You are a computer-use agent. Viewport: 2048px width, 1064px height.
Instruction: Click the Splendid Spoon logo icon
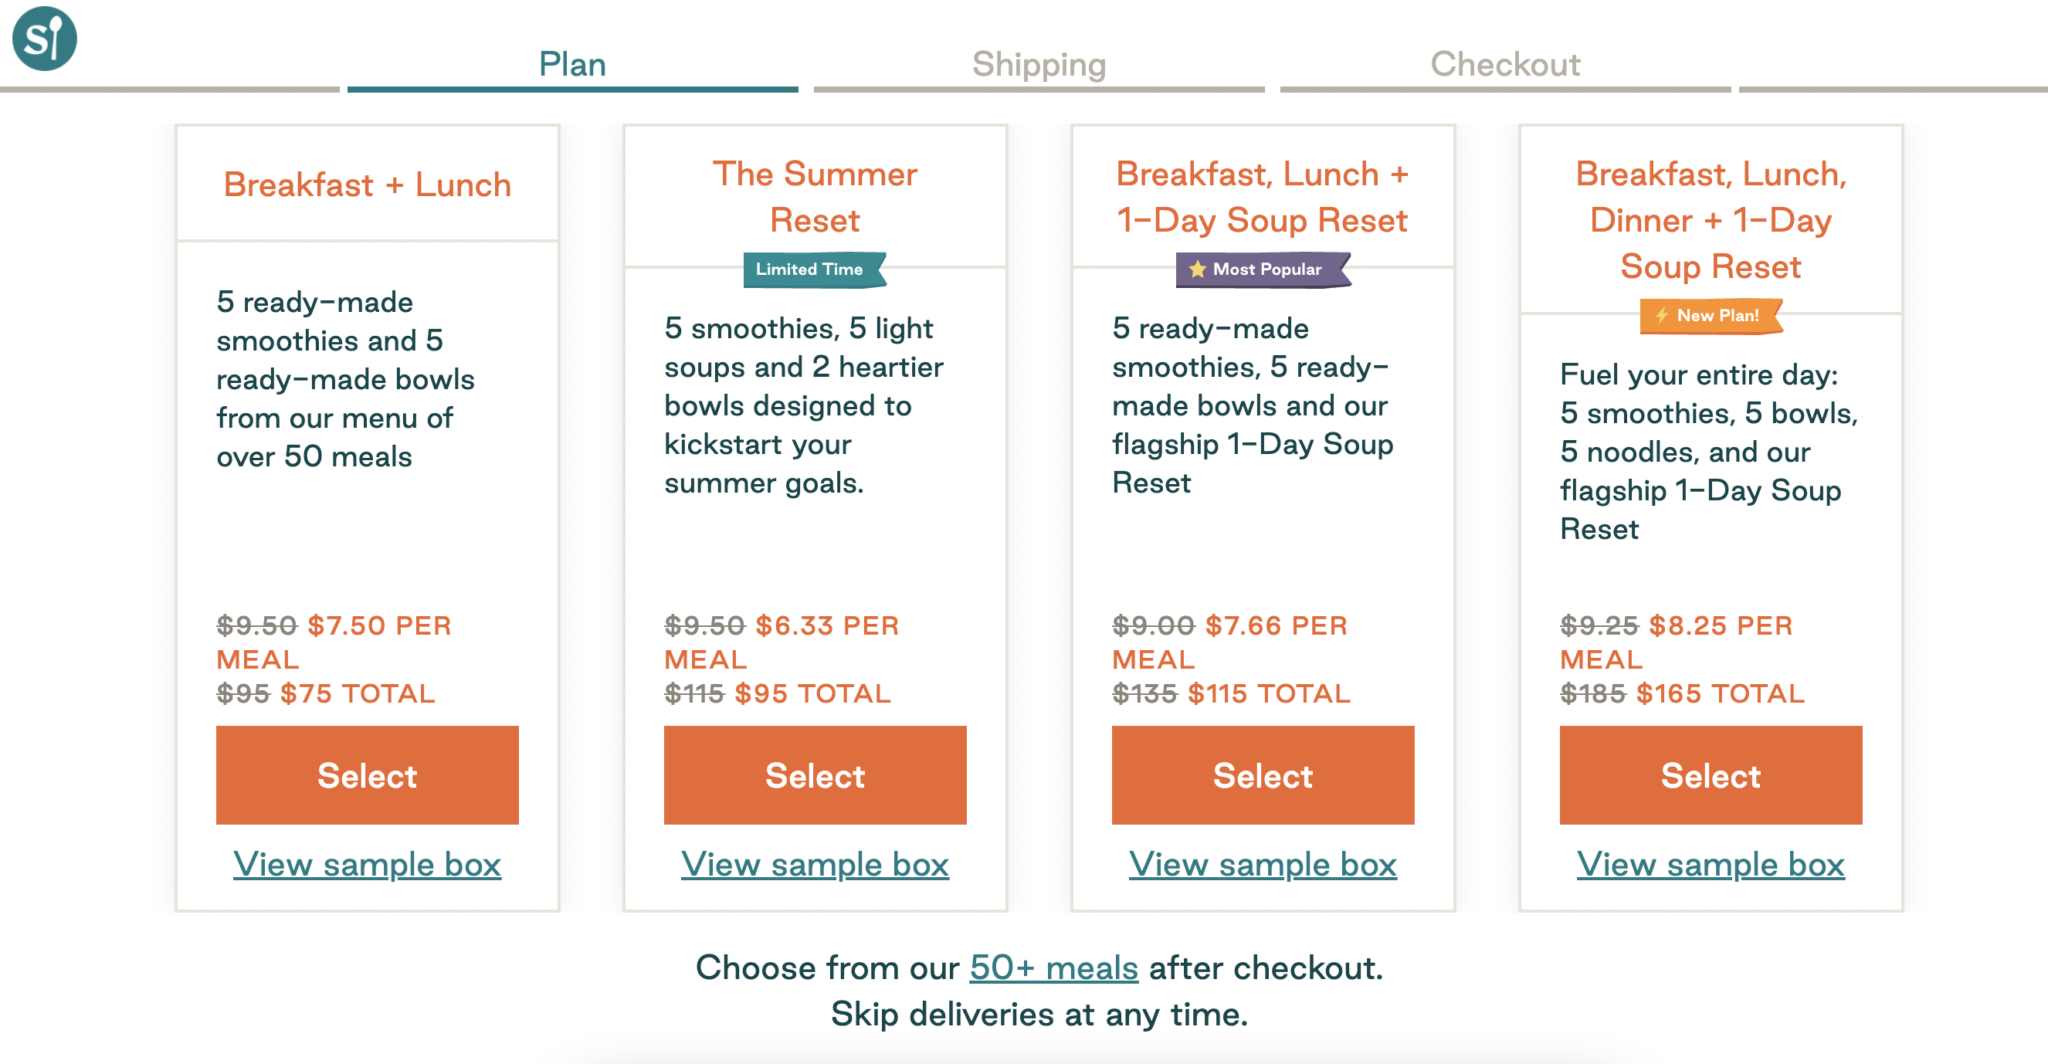(44, 39)
